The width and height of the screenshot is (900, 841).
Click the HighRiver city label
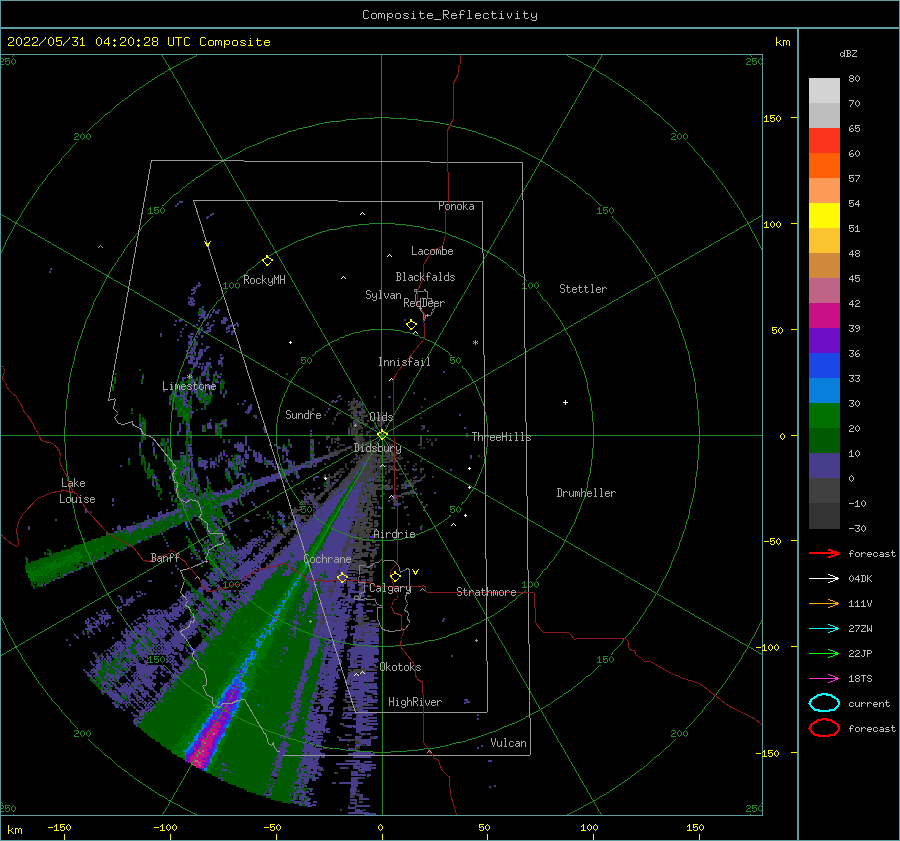(x=414, y=702)
